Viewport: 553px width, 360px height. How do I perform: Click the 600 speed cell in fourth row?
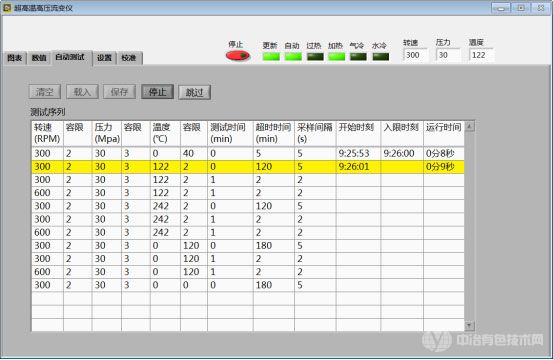48,193
